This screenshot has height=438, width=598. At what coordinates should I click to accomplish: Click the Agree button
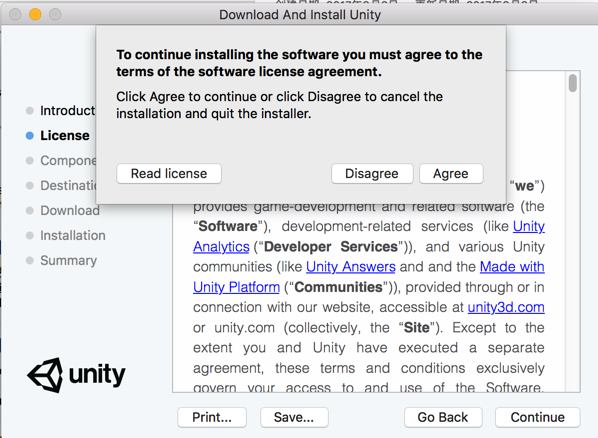pyautogui.click(x=451, y=174)
